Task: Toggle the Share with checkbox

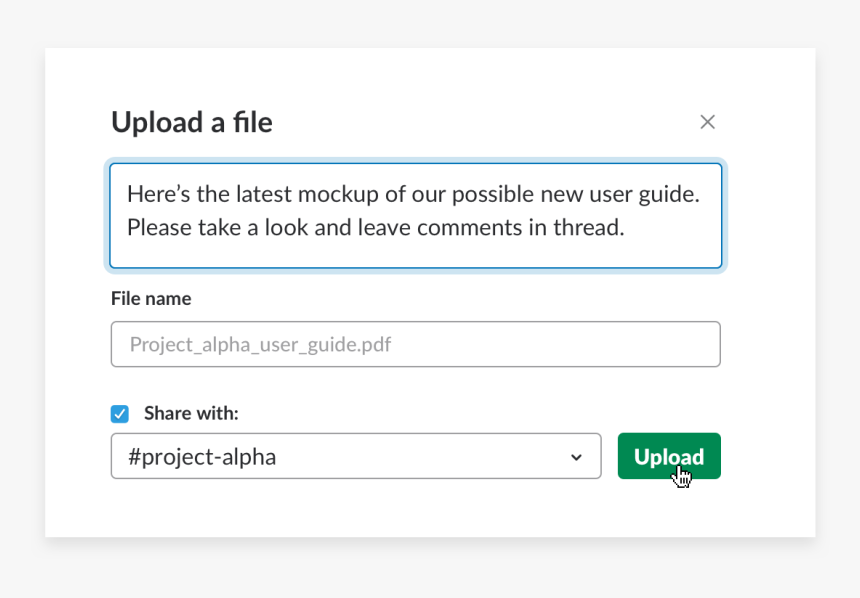Action: click(120, 414)
